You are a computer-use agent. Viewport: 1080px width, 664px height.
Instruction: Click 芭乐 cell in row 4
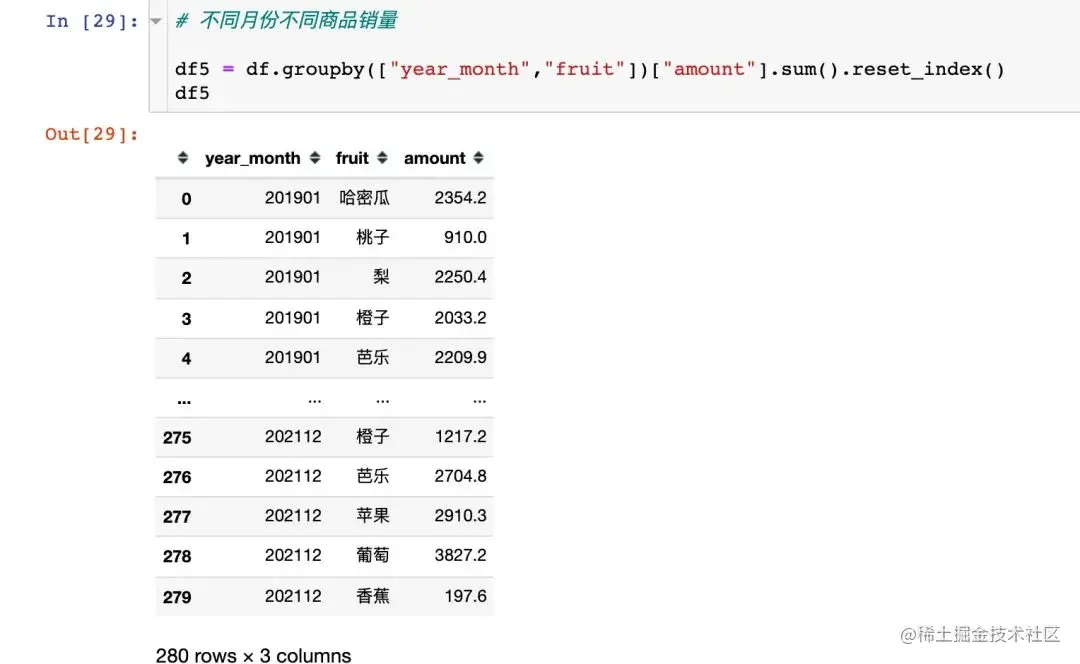pyautogui.click(x=373, y=357)
